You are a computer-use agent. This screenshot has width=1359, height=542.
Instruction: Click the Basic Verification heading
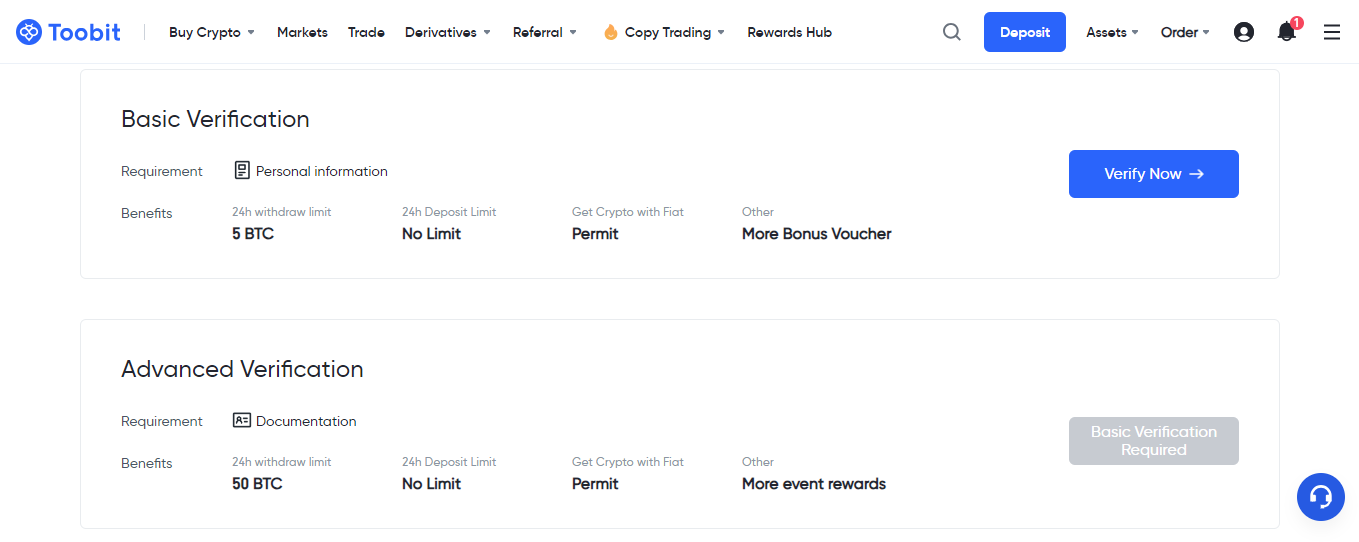click(x=215, y=119)
